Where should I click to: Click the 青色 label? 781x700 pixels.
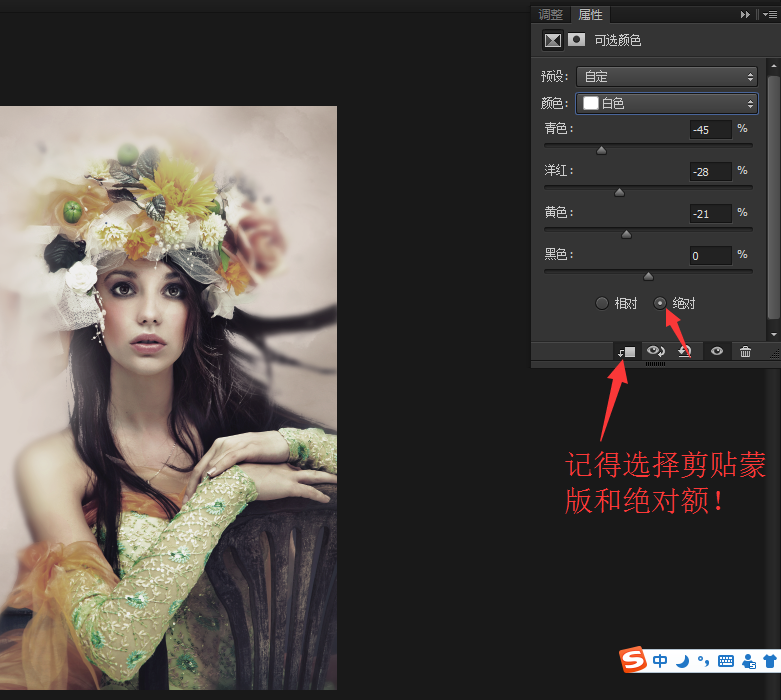click(559, 129)
